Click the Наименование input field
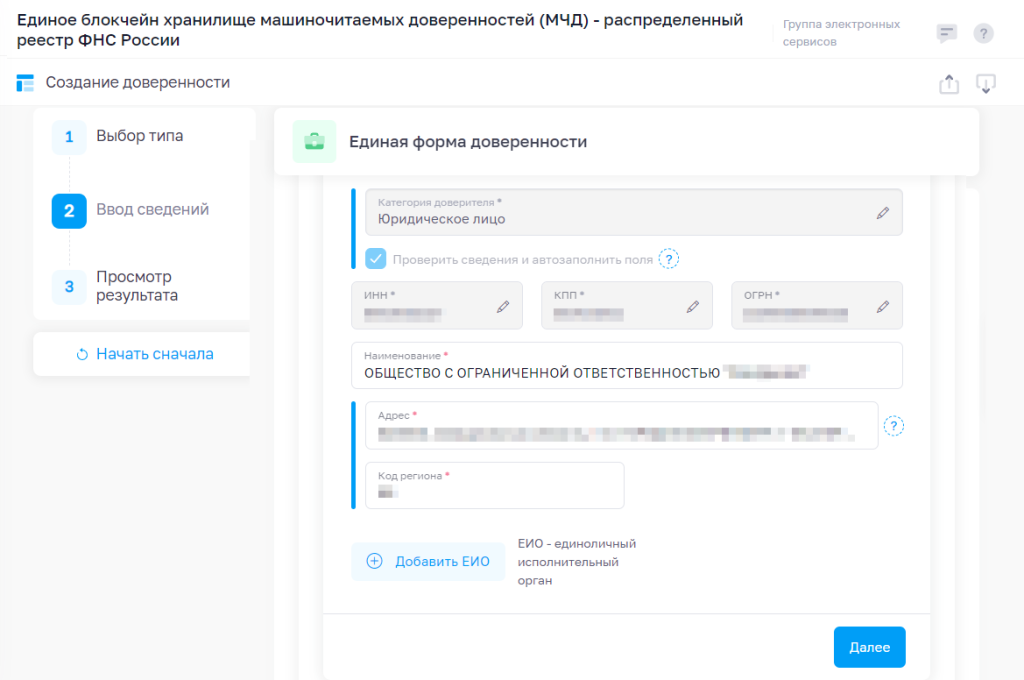This screenshot has height=680, width=1024. tap(627, 365)
